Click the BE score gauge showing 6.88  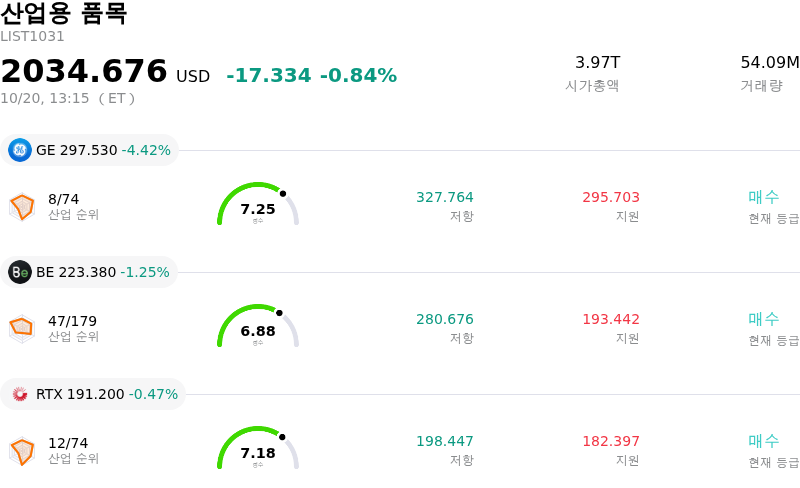click(x=258, y=326)
